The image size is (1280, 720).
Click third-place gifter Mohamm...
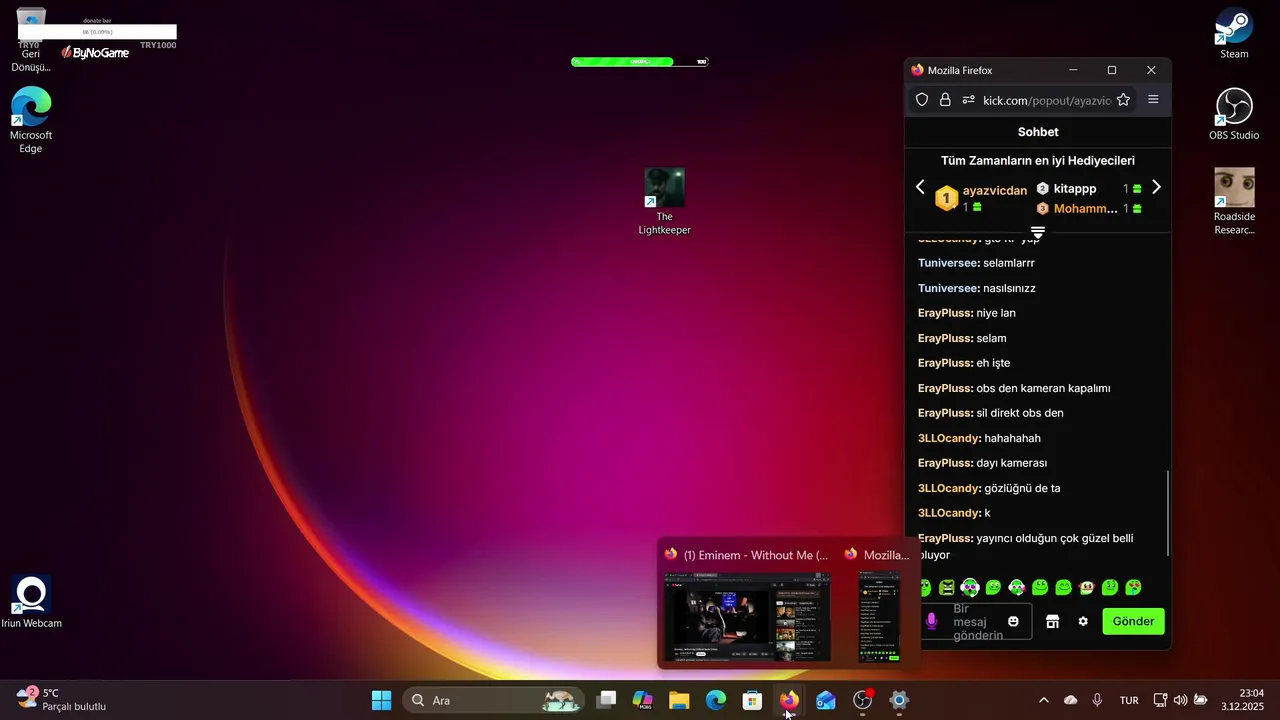(1086, 208)
